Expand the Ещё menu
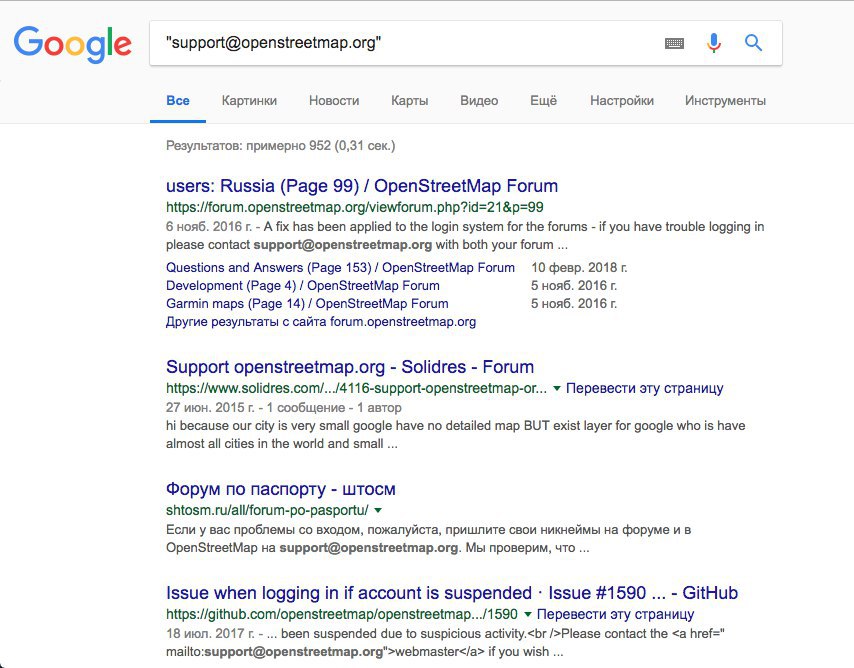This screenshot has height=668, width=854. tap(544, 101)
